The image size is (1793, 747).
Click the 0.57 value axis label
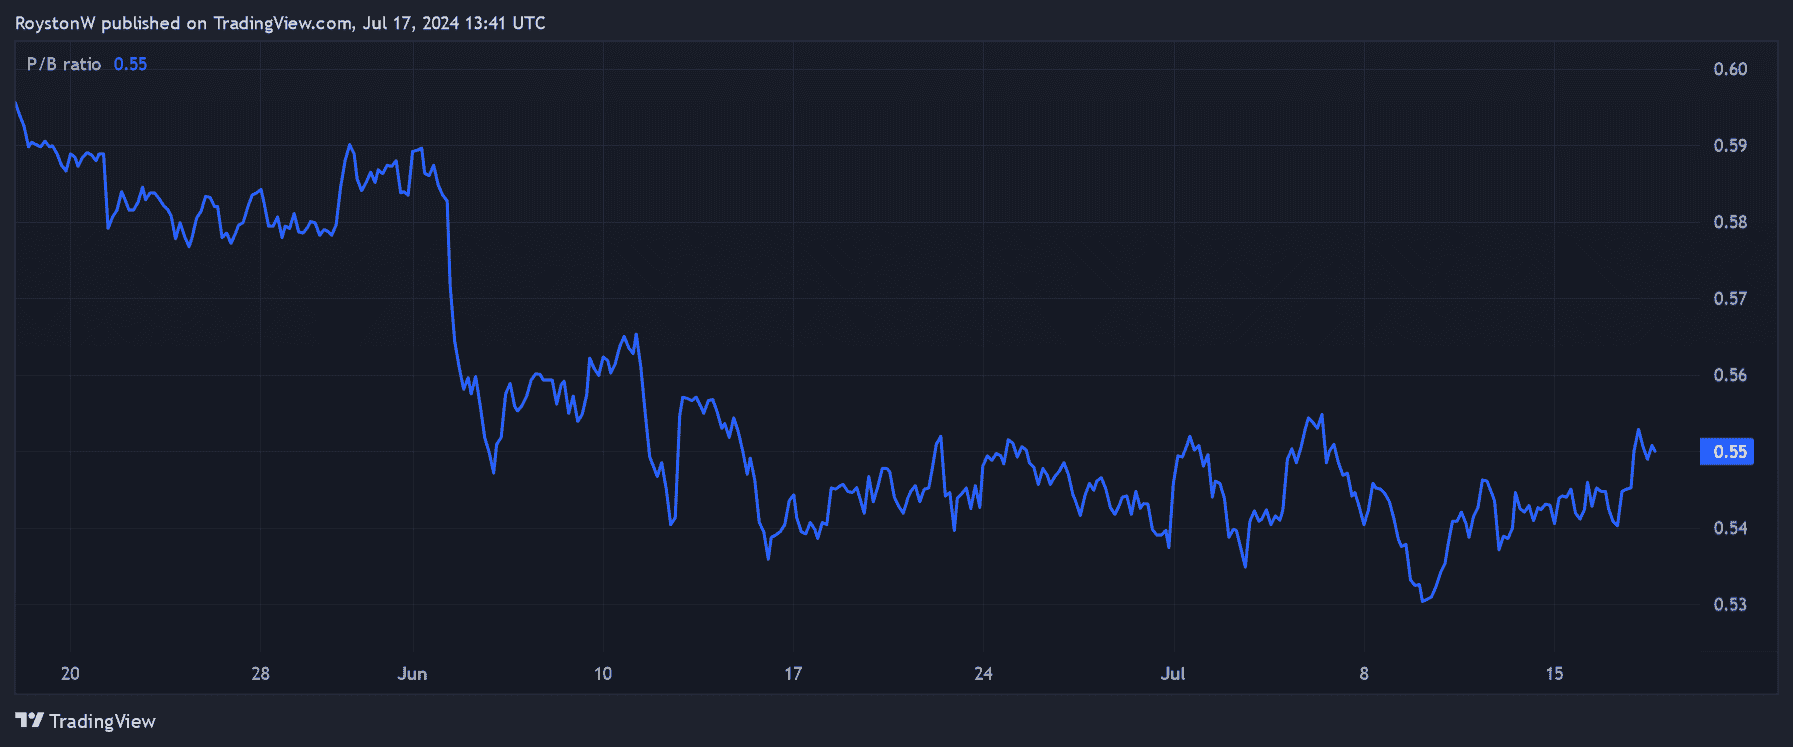1730,299
